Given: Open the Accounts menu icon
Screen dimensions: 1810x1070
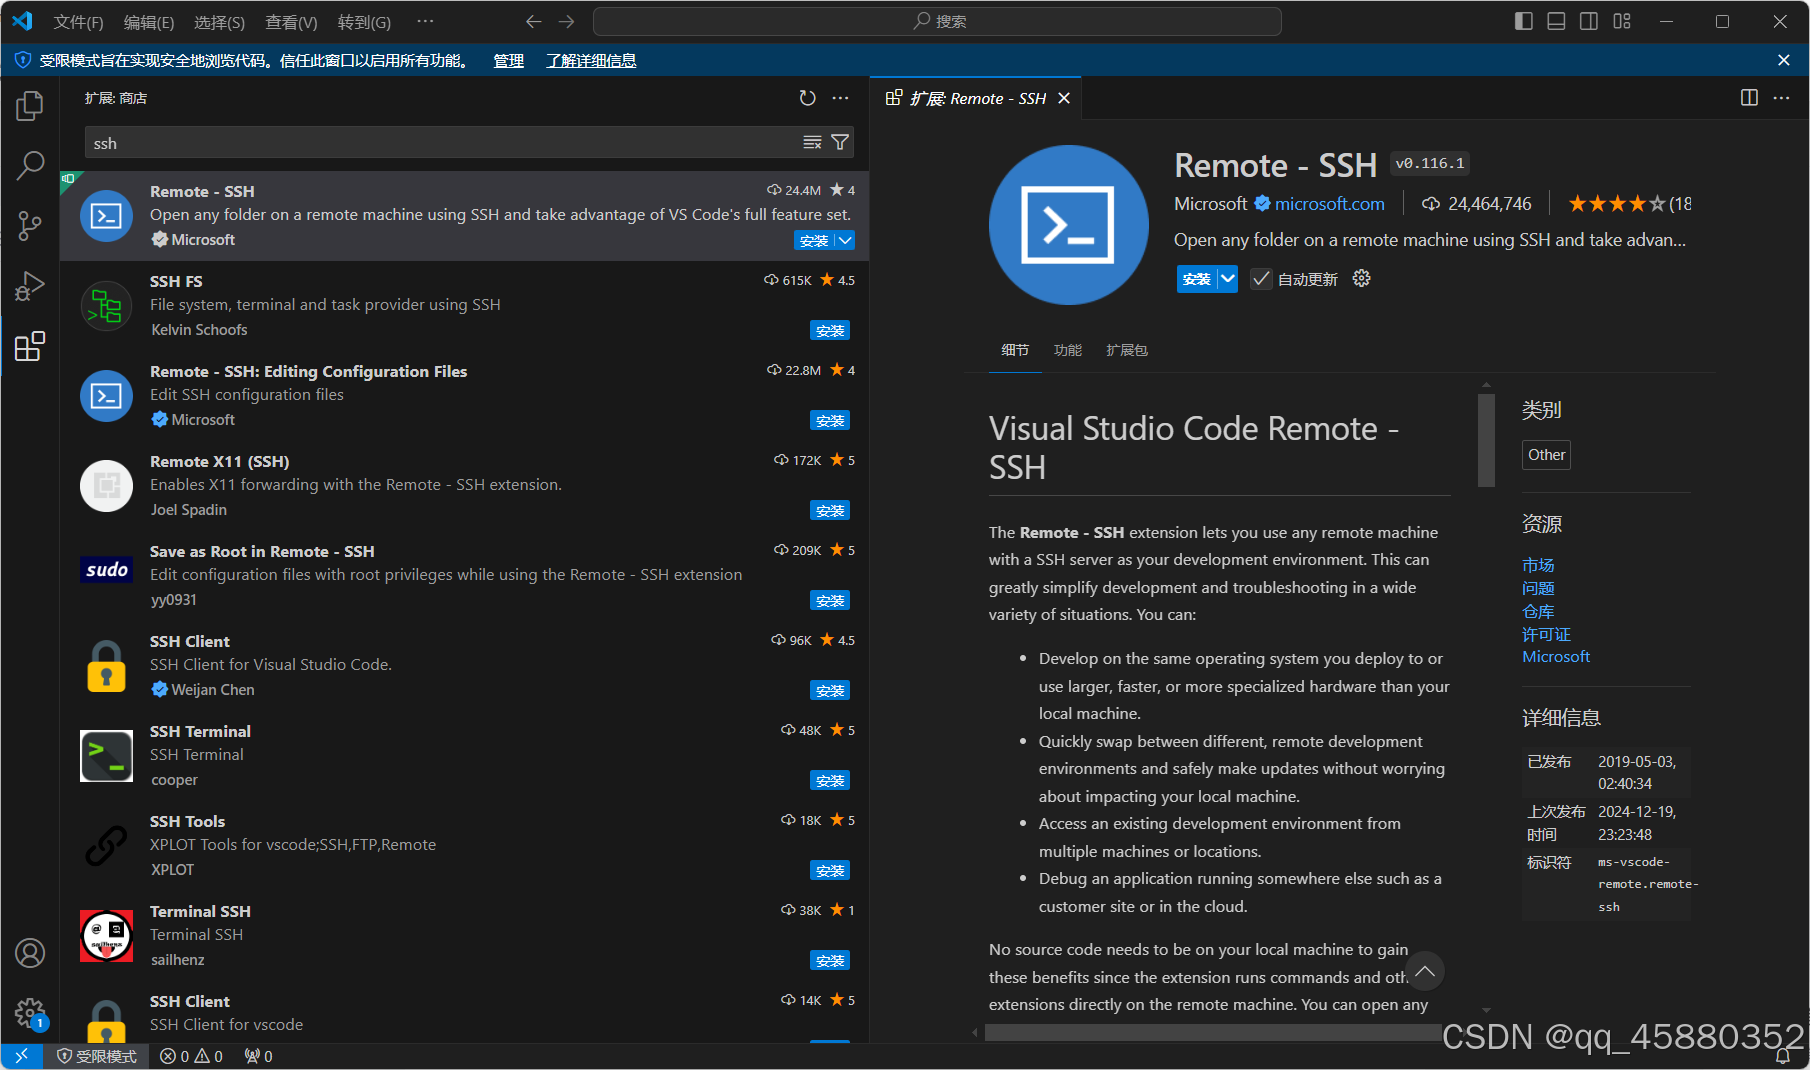Looking at the screenshot, I should click(30, 953).
